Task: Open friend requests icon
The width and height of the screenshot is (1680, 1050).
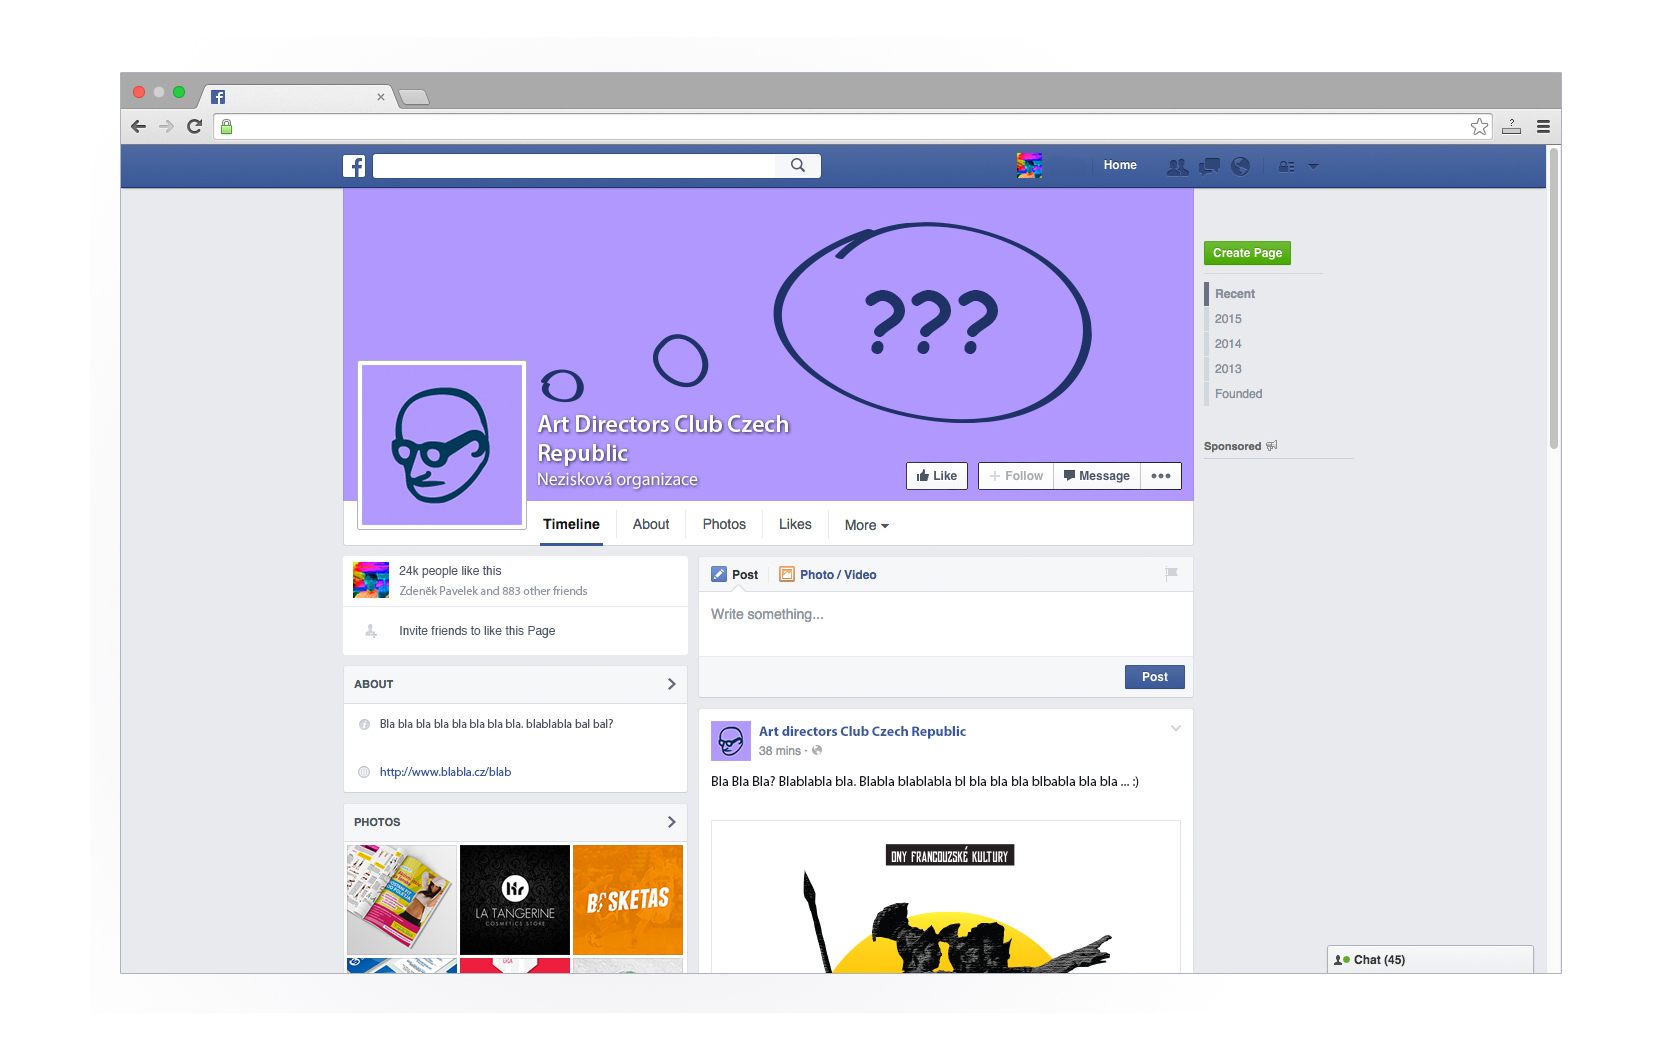Action: tap(1177, 167)
